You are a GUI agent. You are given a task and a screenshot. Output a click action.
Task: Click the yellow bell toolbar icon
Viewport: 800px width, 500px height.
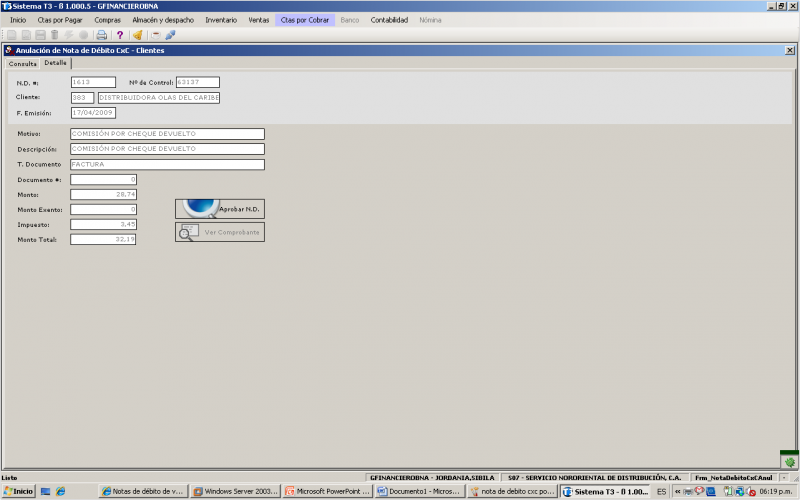coord(138,35)
